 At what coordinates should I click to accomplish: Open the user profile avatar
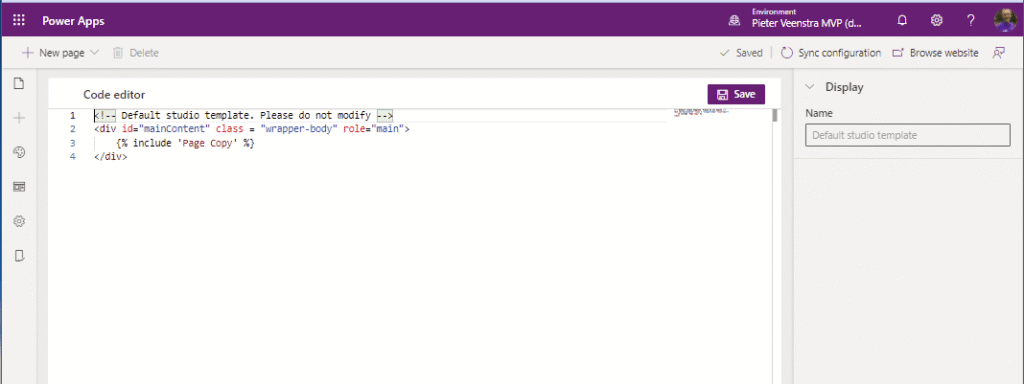click(x=1005, y=20)
